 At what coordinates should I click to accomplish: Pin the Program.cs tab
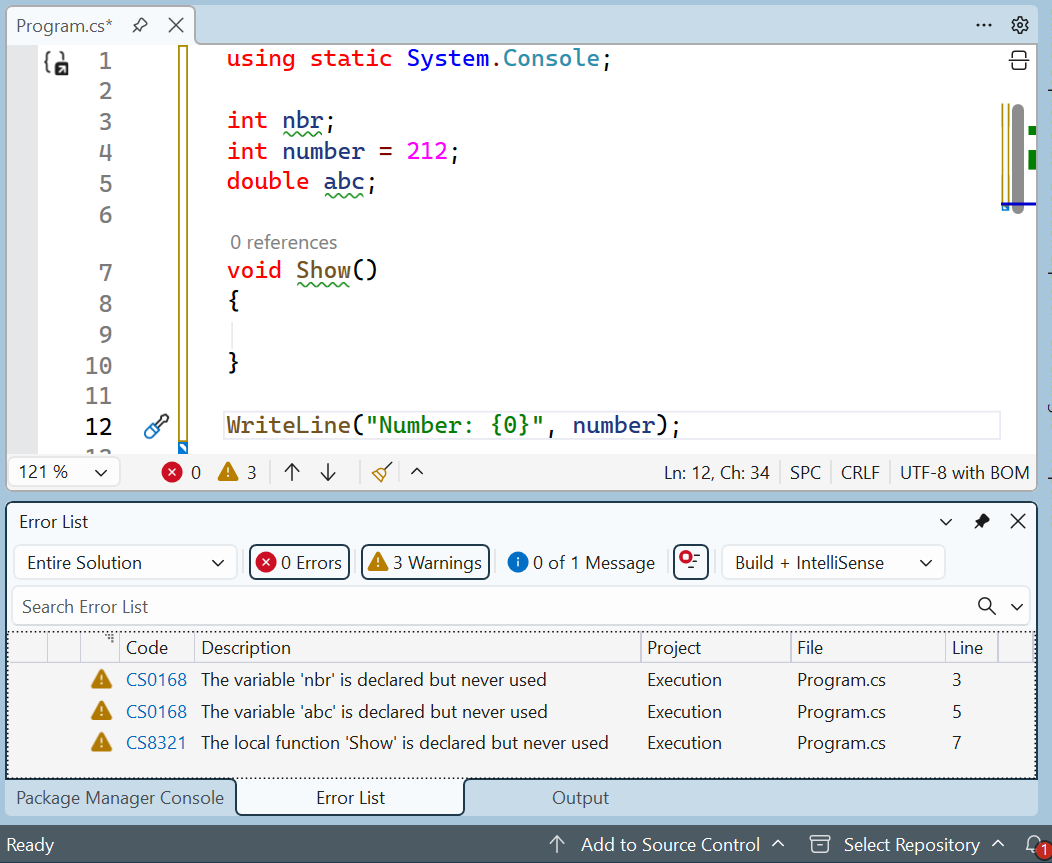[x=140, y=26]
